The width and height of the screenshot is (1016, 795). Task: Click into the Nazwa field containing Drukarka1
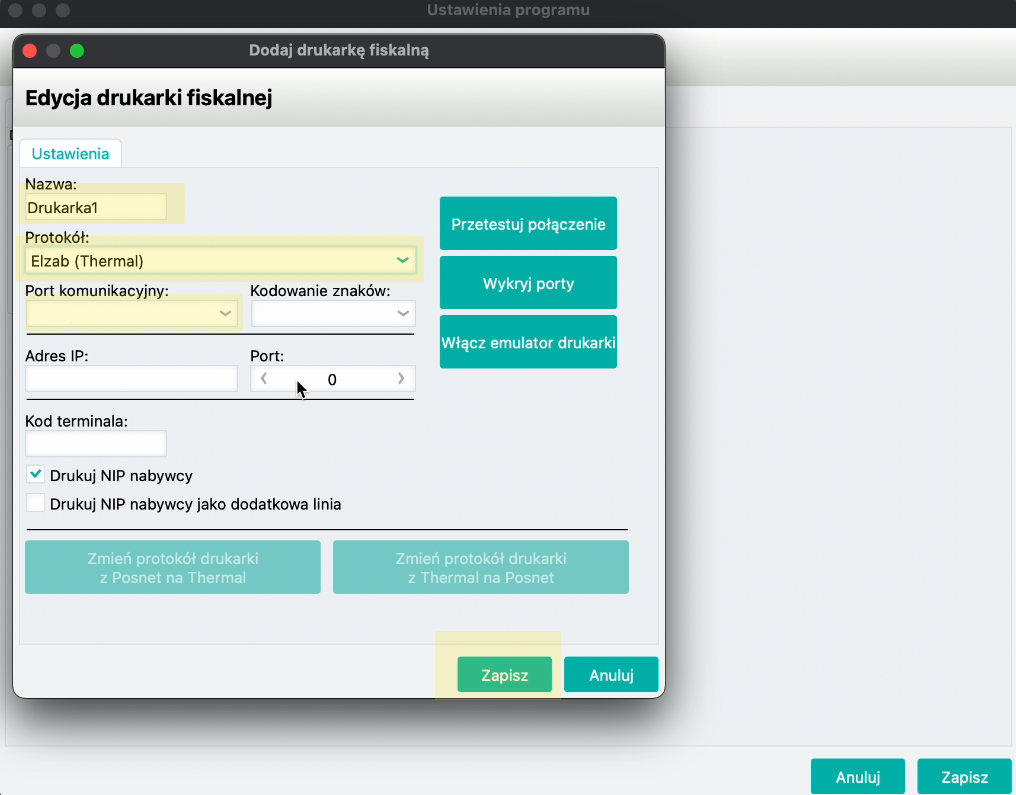96,207
